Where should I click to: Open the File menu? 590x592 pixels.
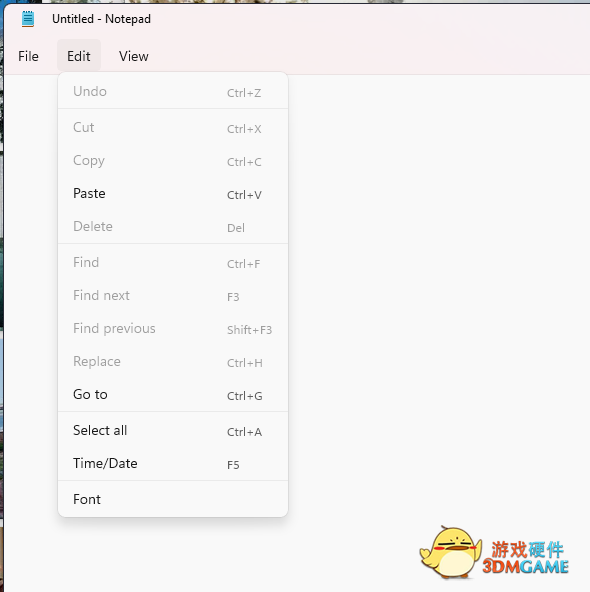[x=28, y=56]
